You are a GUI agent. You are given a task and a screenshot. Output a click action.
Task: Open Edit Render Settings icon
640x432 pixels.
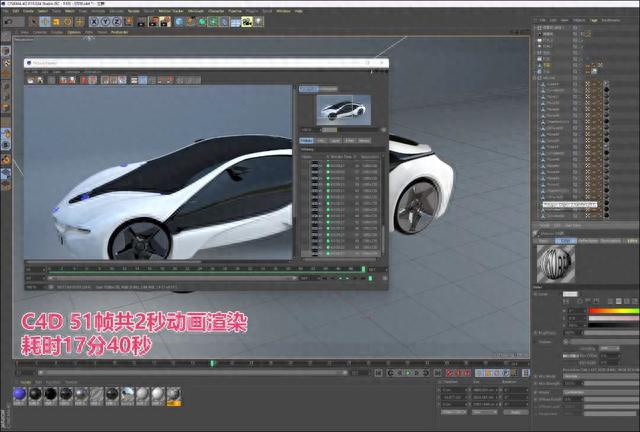165,21
